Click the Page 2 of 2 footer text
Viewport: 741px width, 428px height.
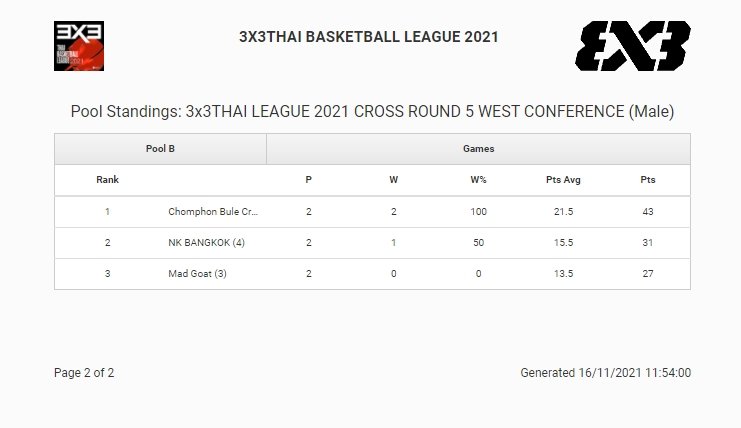click(84, 373)
